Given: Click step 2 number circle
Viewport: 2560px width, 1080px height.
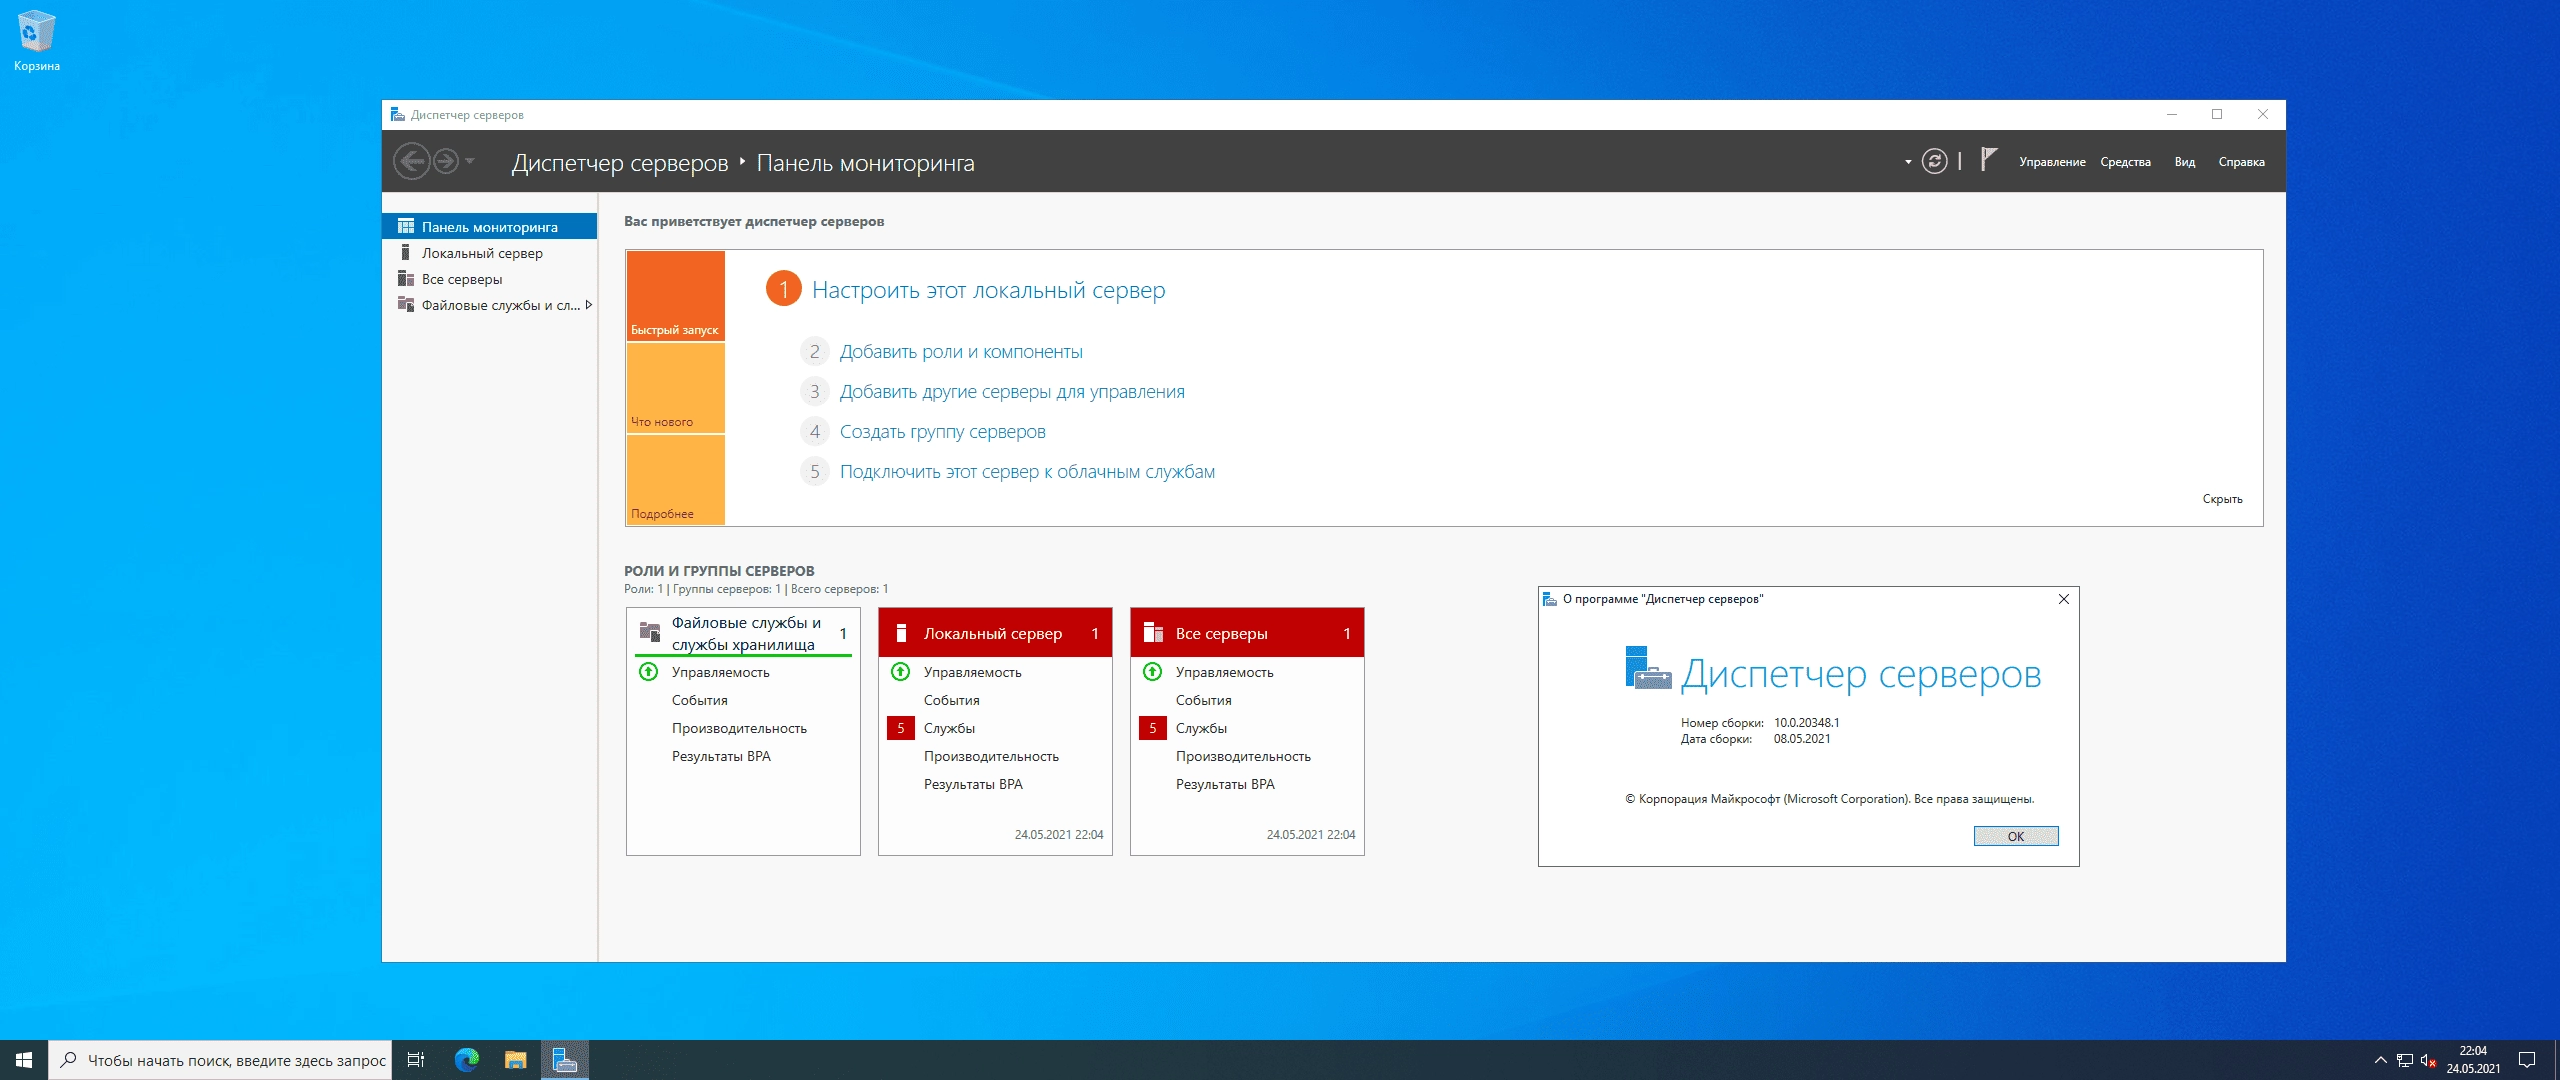Looking at the screenshot, I should (815, 352).
